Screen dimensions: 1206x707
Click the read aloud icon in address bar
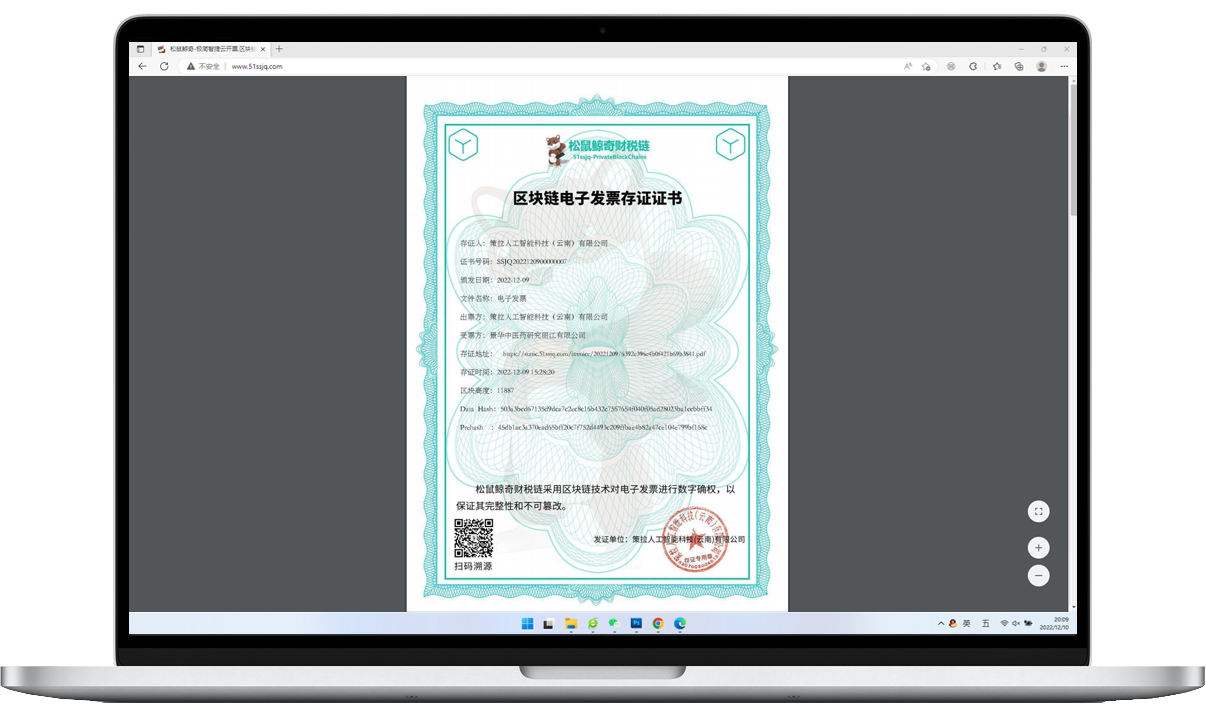tap(908, 66)
